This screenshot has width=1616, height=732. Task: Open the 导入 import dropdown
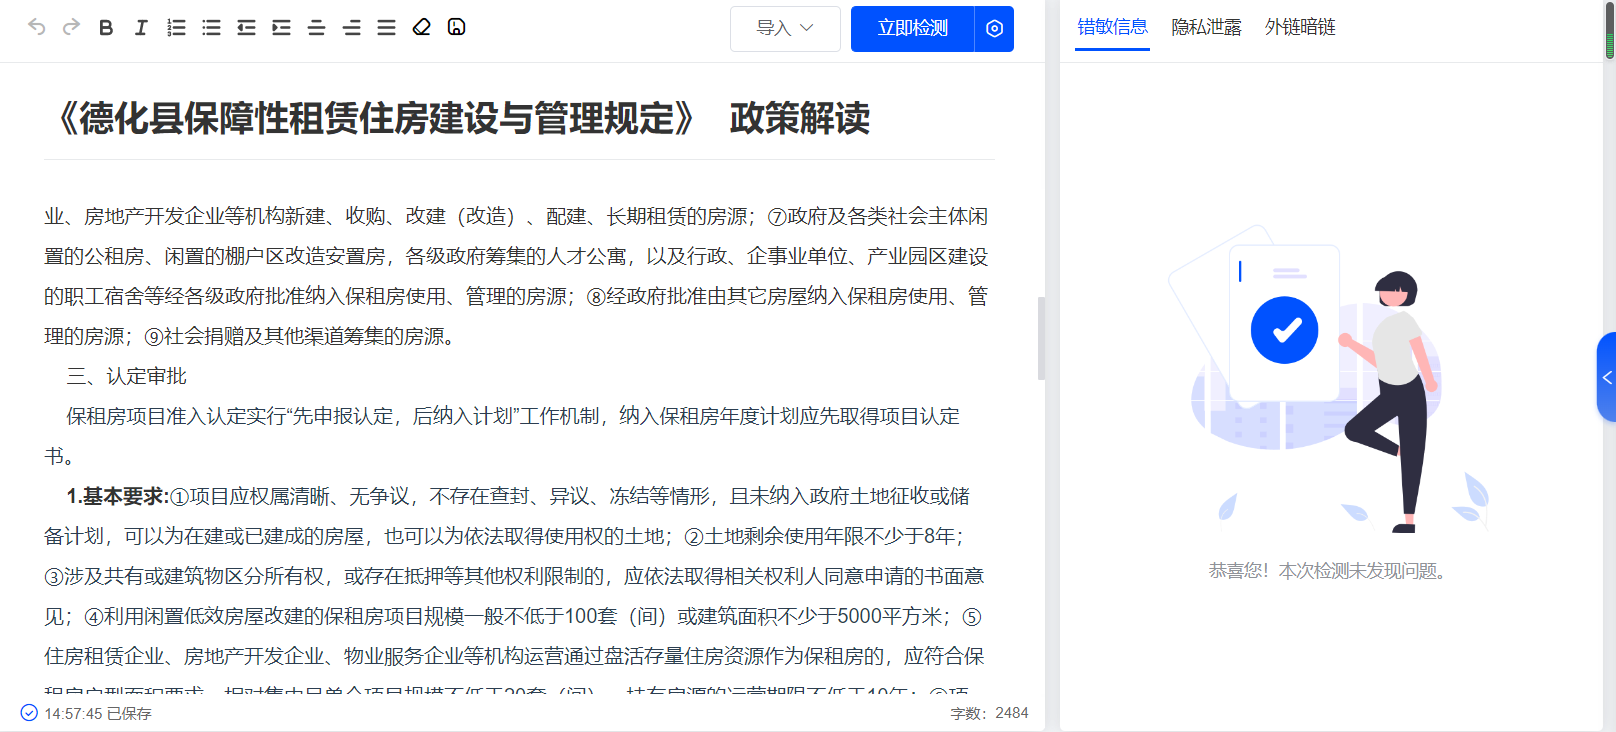[x=785, y=28]
